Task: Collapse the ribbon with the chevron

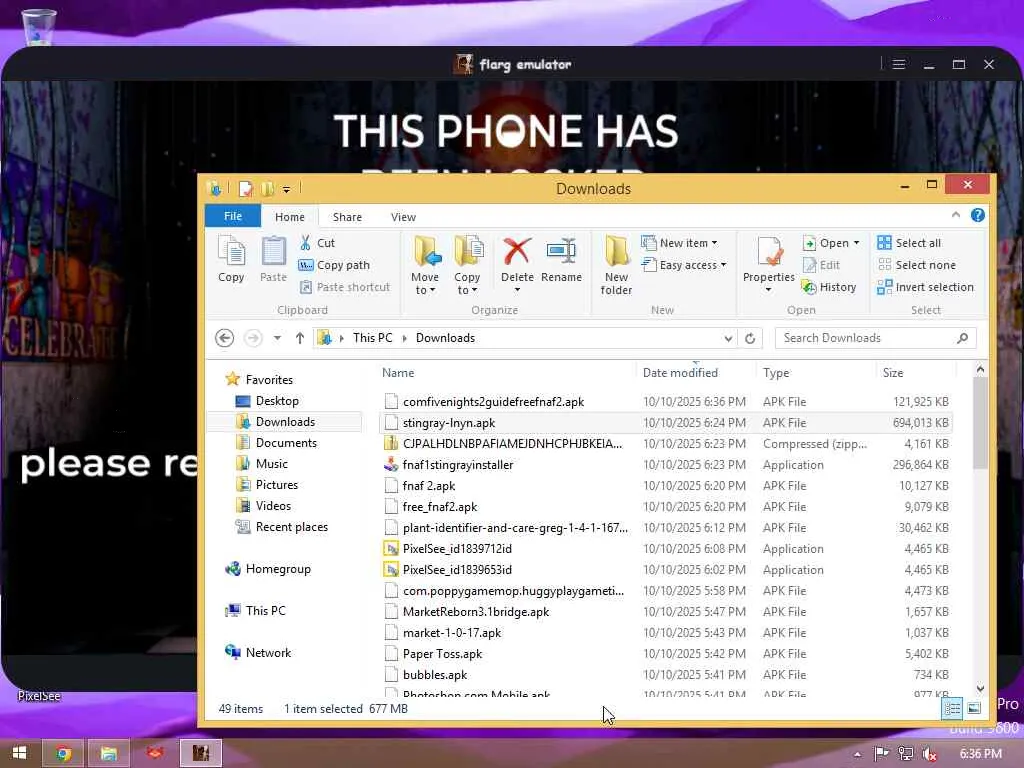Action: [955, 215]
